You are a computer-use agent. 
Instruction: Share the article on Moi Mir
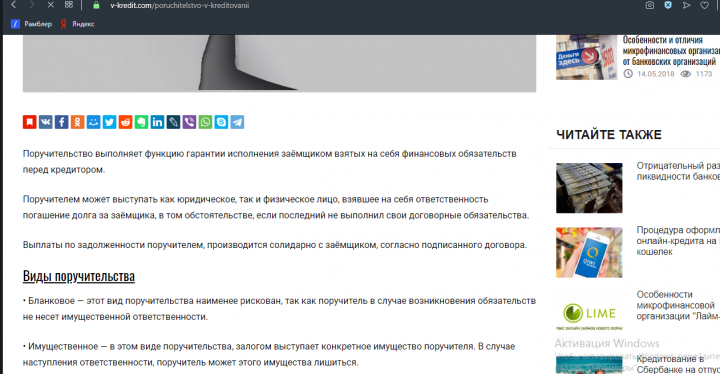93,122
